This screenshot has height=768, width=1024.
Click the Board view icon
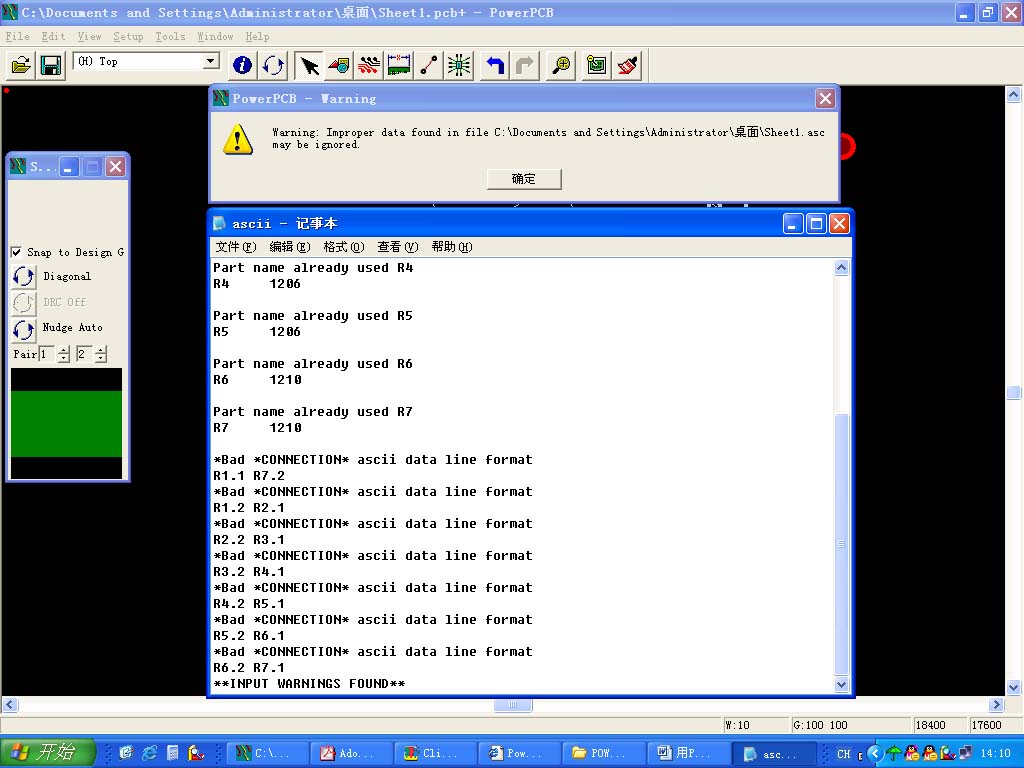click(x=596, y=65)
